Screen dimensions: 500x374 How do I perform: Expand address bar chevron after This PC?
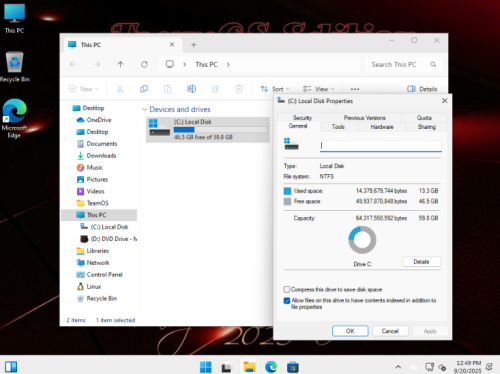click(x=228, y=64)
